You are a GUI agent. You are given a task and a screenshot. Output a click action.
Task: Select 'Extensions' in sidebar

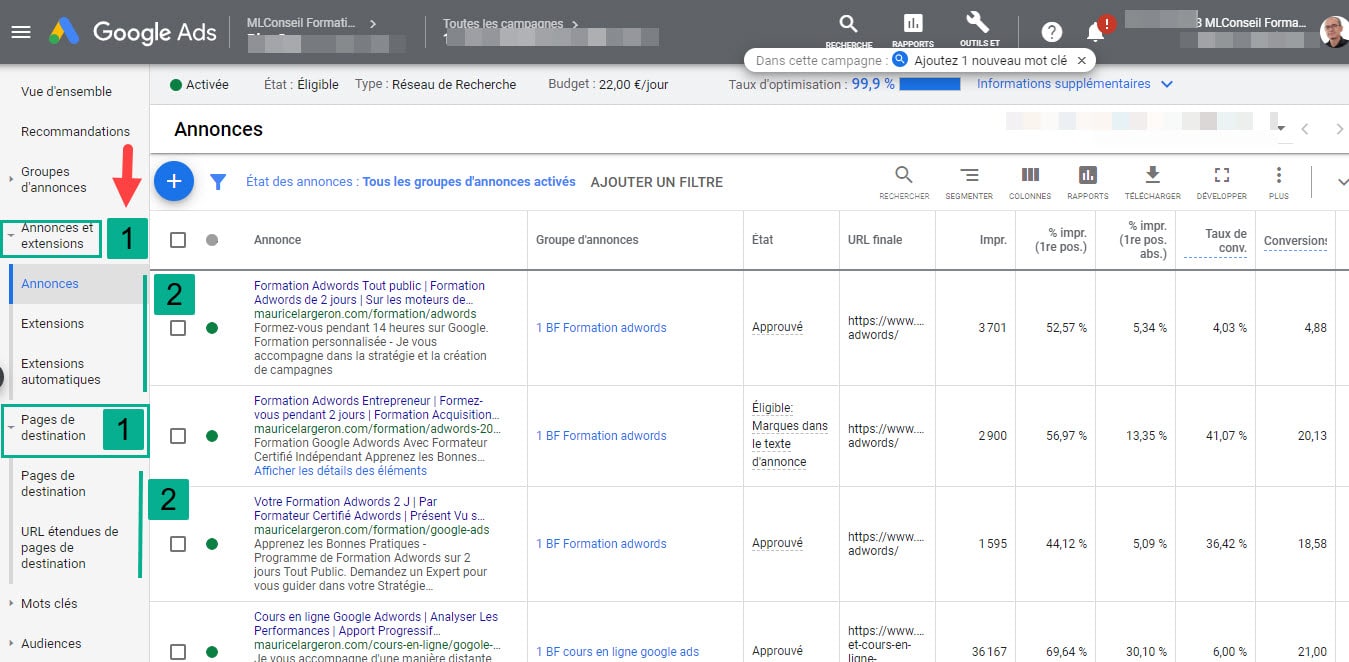pos(53,324)
